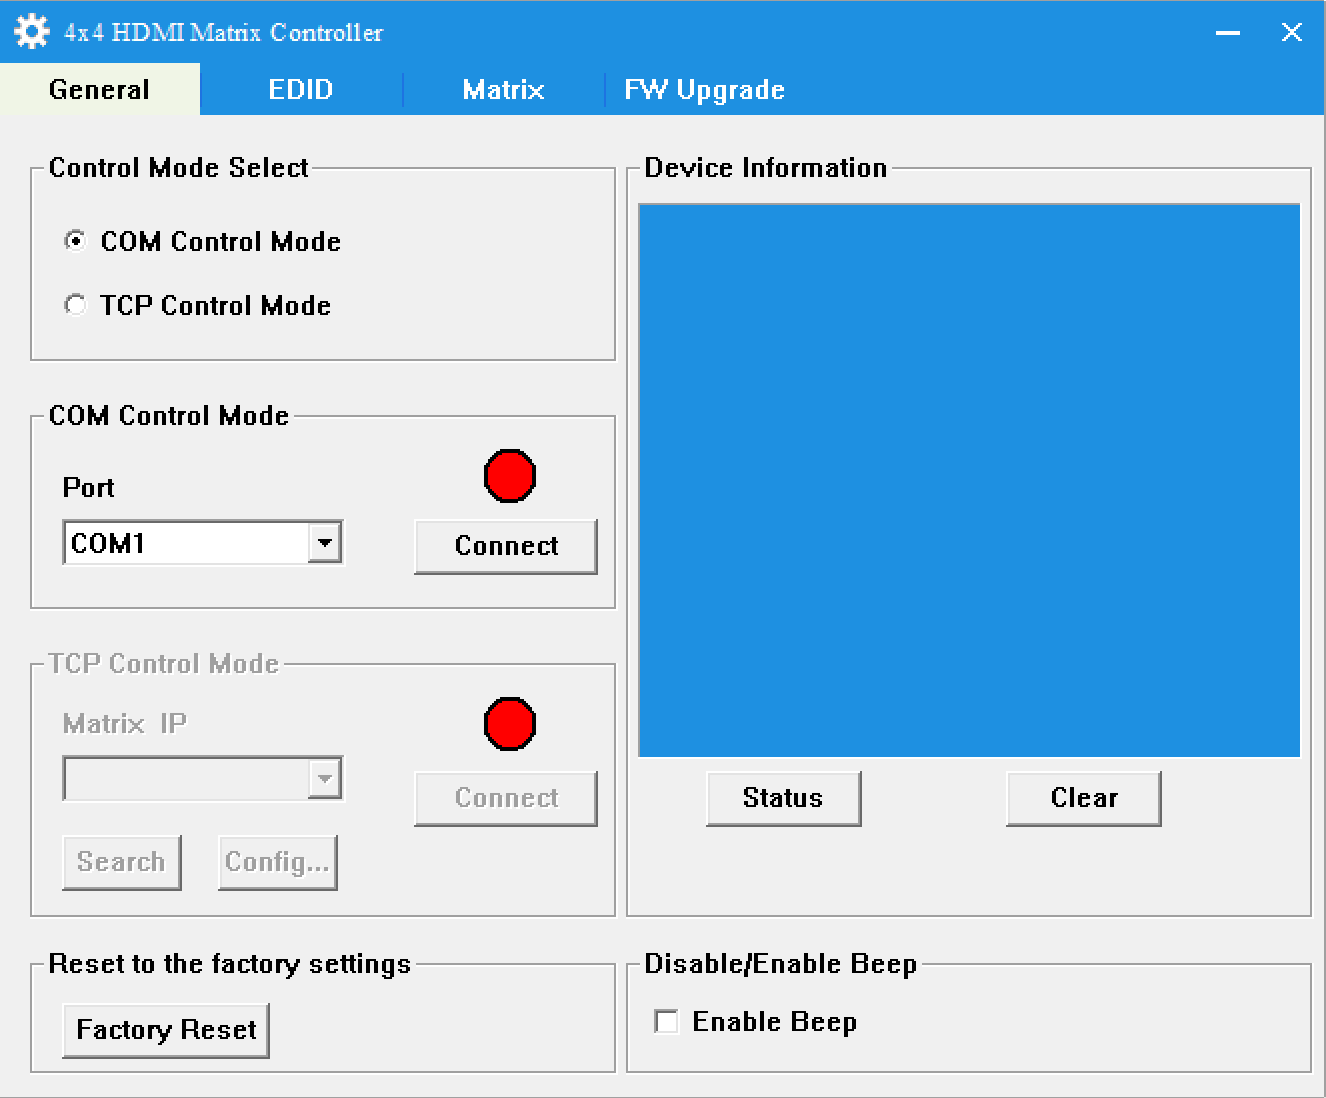Click inside the Device Information blue panel

[969, 480]
